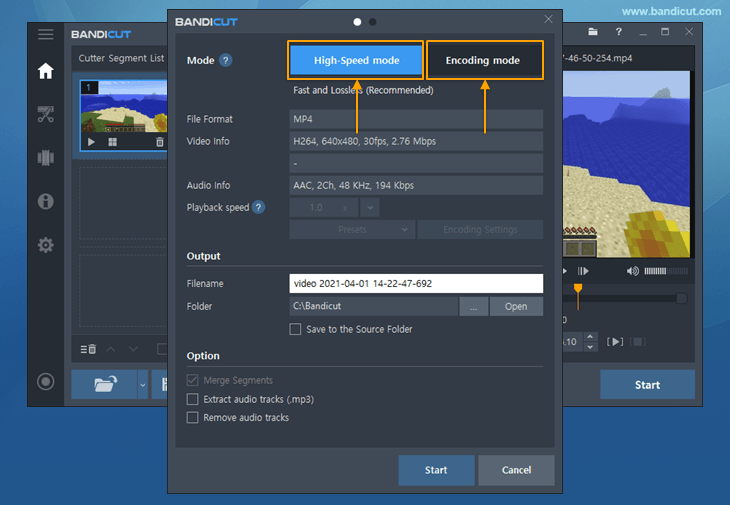The width and height of the screenshot is (730, 505).
Task: Select the Cut mode scissors icon in sidebar
Action: click(46, 114)
